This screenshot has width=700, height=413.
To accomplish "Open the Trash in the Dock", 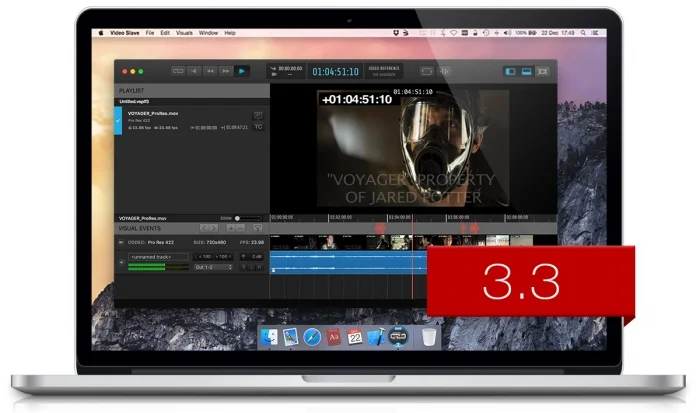I will (x=429, y=337).
